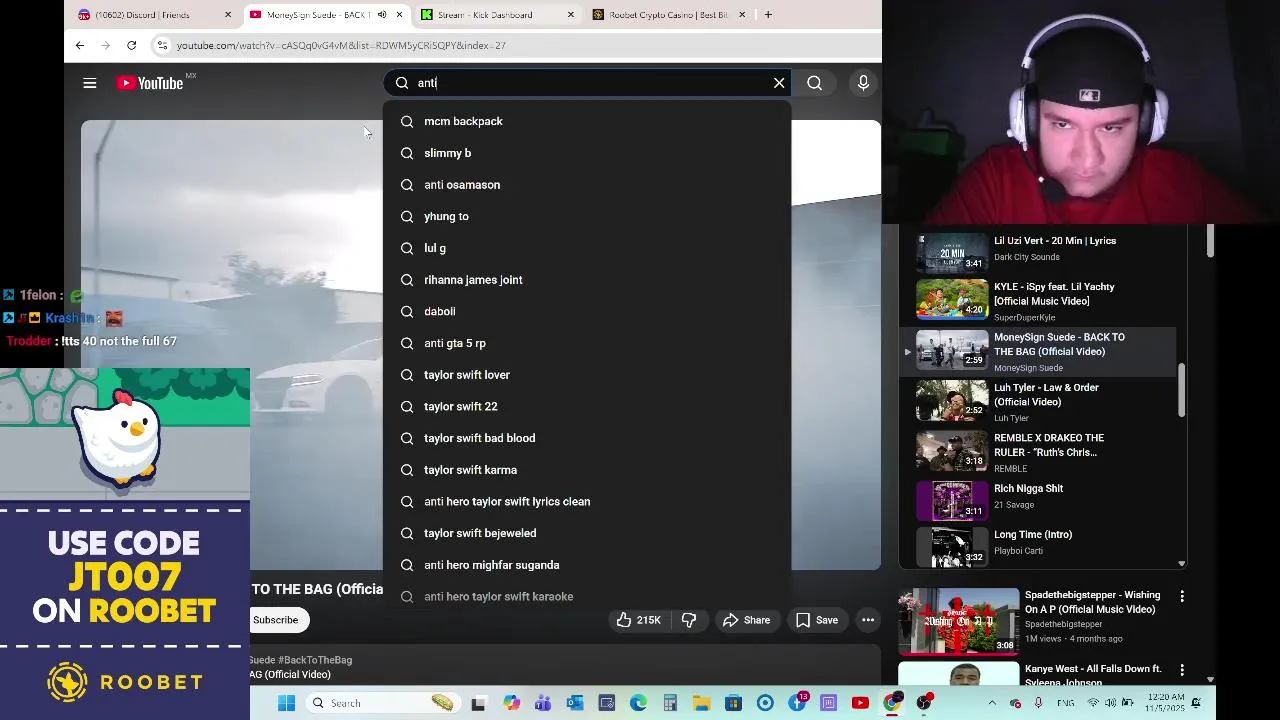Open Microsoft Teams from the taskbar
This screenshot has height=720, width=1280.
[x=543, y=703]
